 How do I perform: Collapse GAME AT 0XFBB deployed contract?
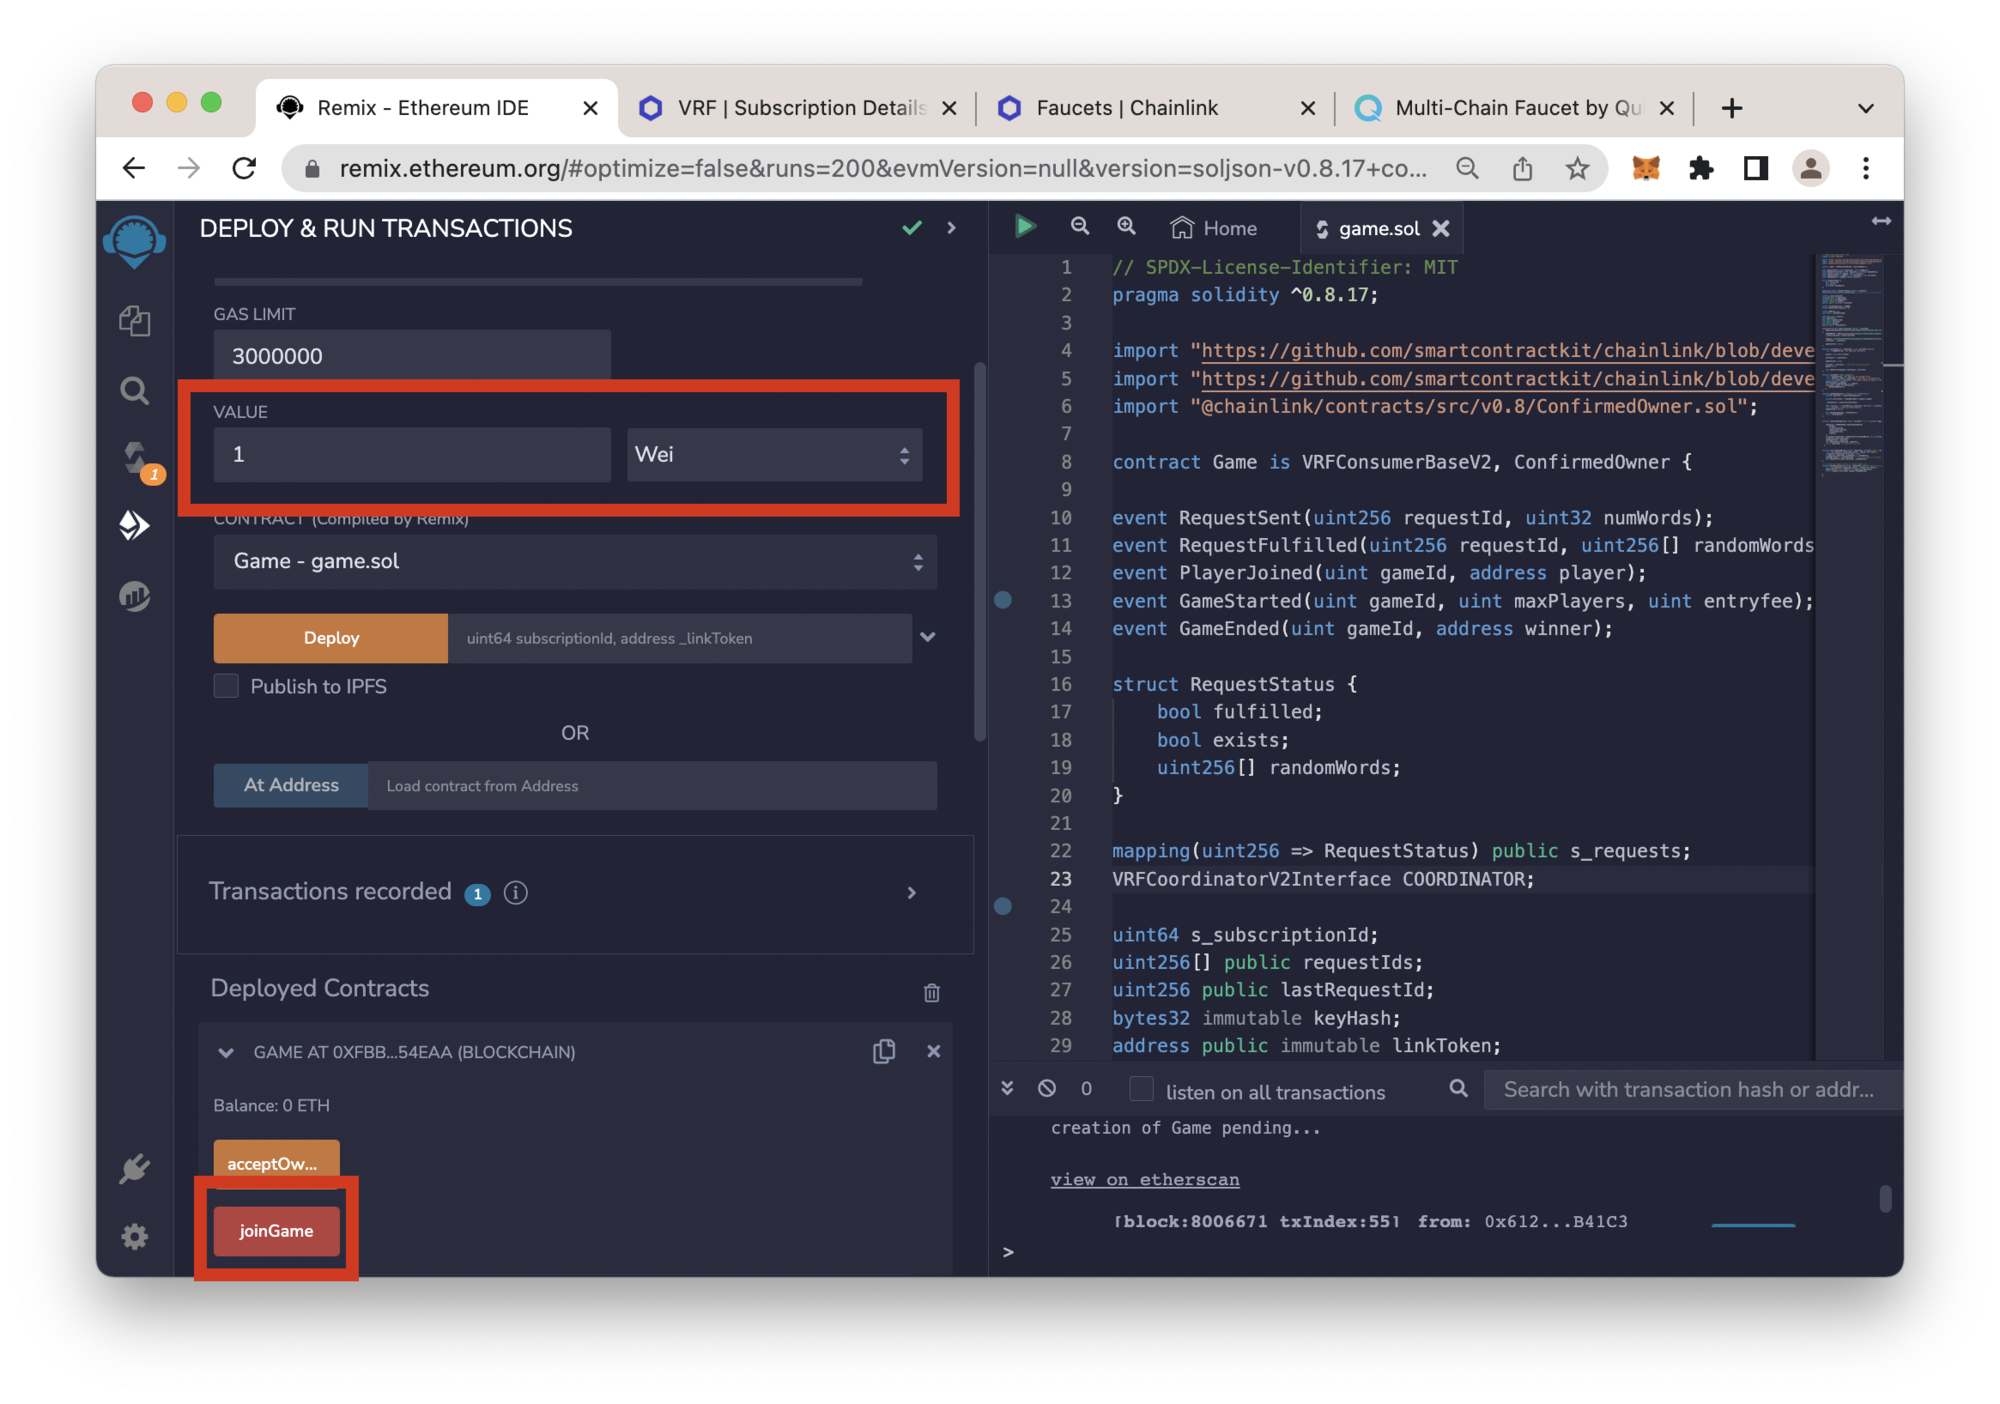point(226,1052)
